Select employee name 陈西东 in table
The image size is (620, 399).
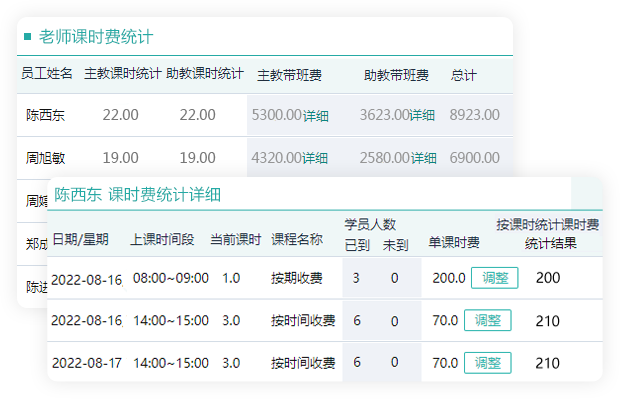(45, 115)
